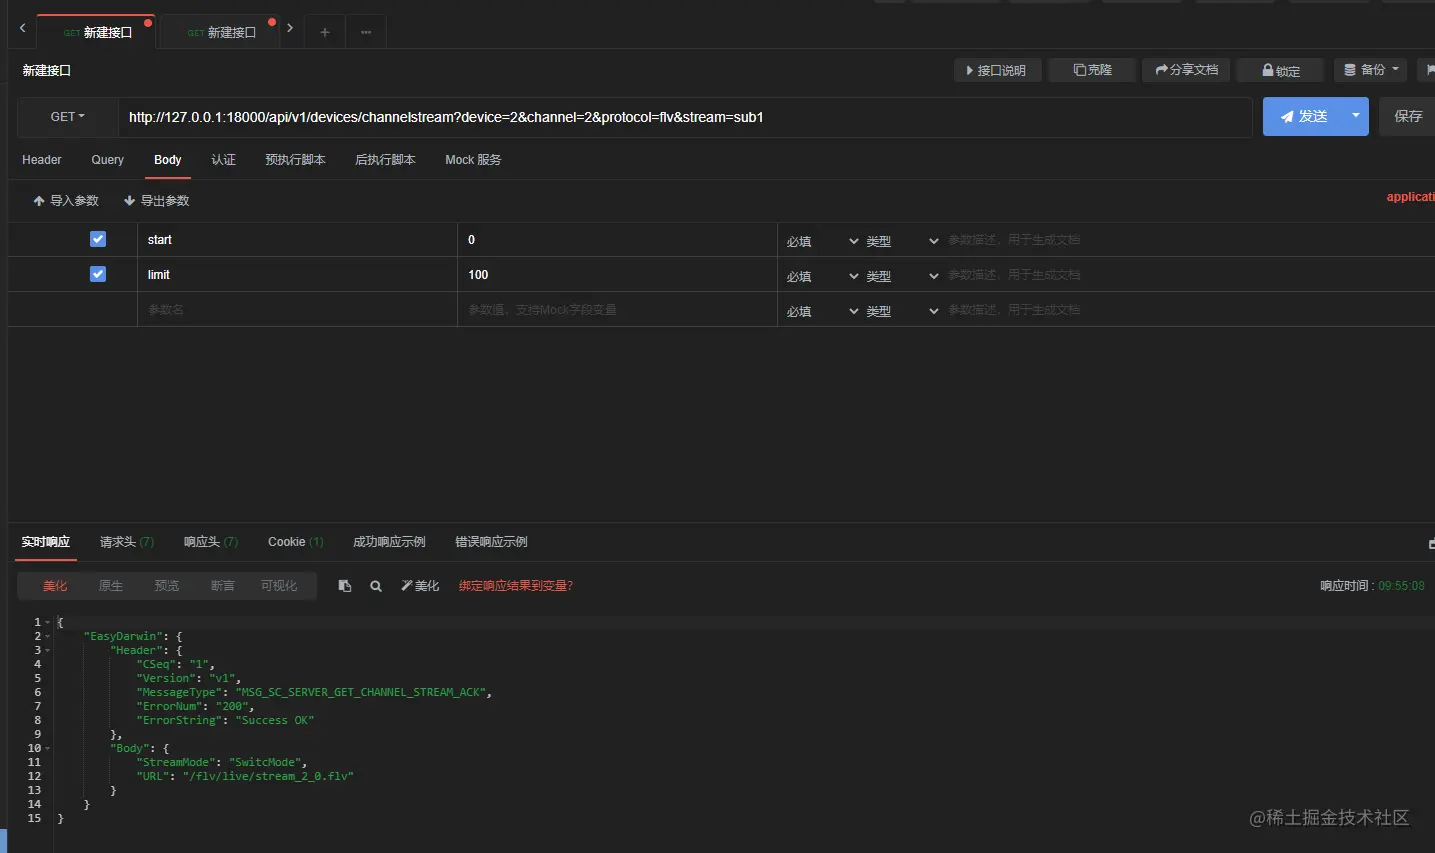Viewport: 1435px width, 853px height.
Task: Click the 克隆 clone button
Action: pos(1092,70)
